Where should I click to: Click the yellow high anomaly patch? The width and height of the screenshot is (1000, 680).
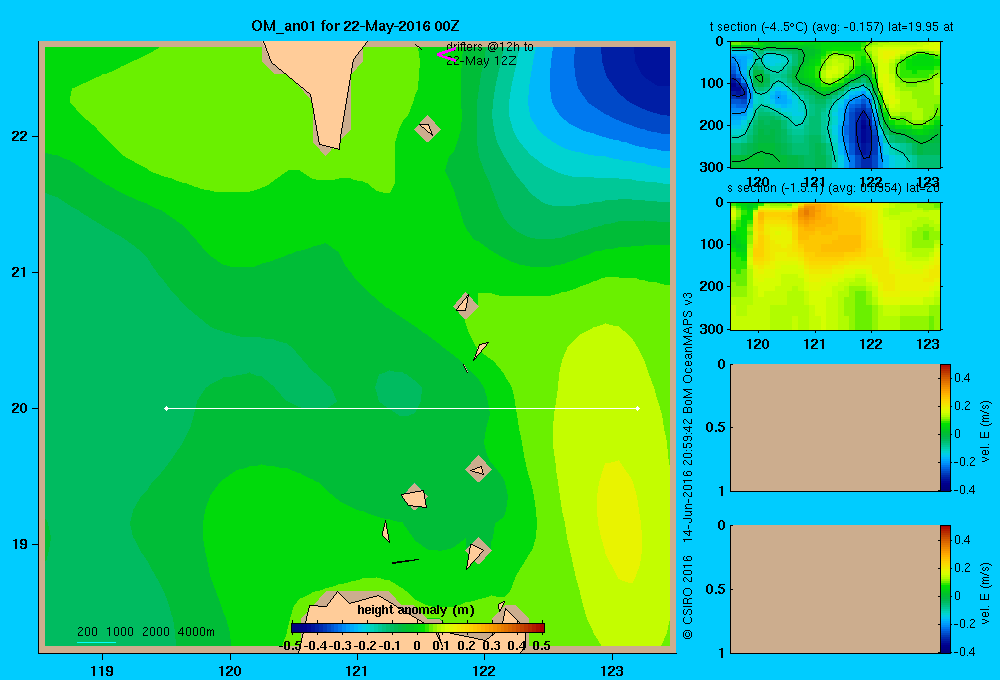coord(619,520)
